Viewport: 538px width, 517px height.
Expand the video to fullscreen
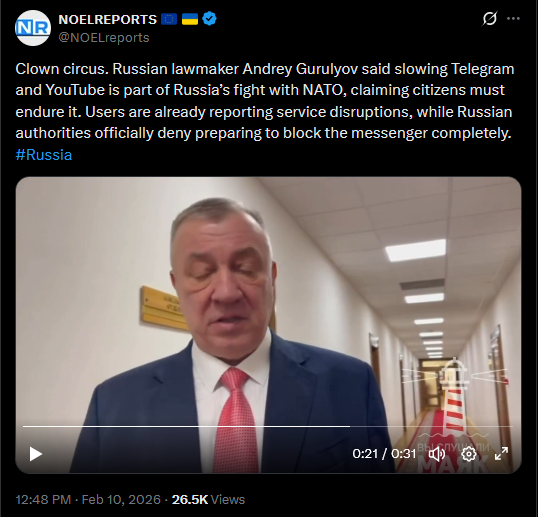coord(501,454)
